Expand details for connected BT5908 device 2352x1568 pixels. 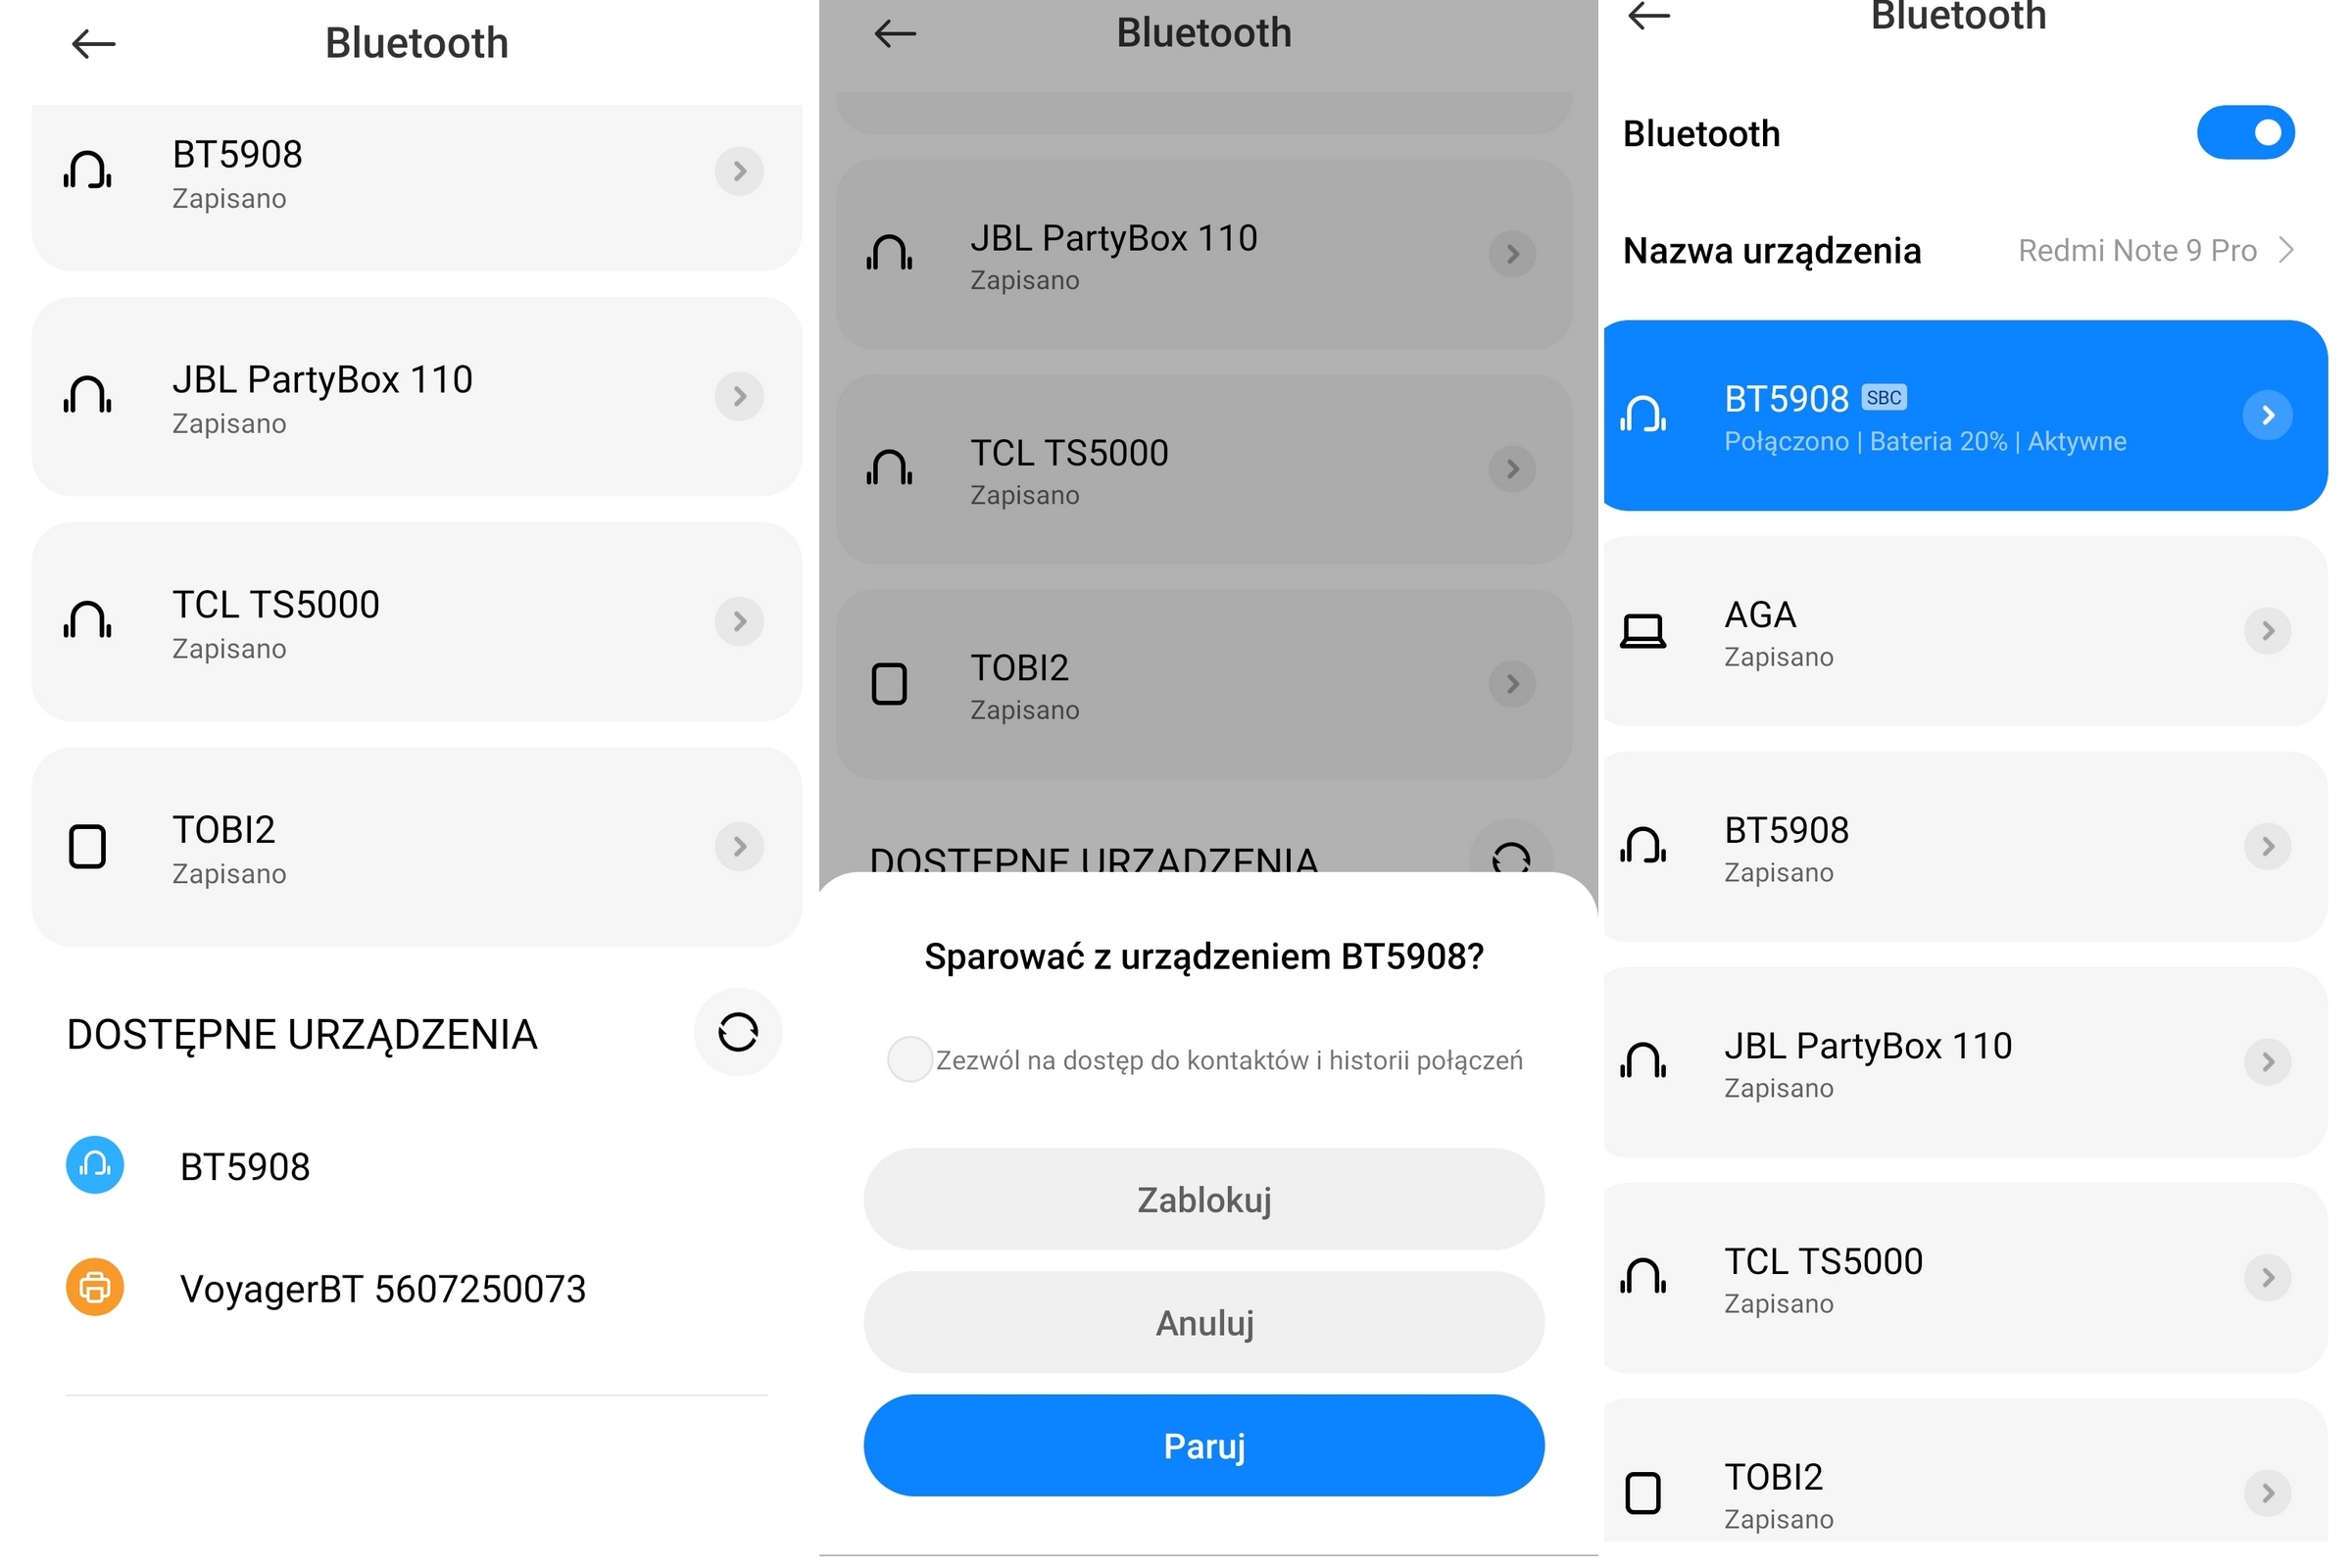pos(2267,414)
